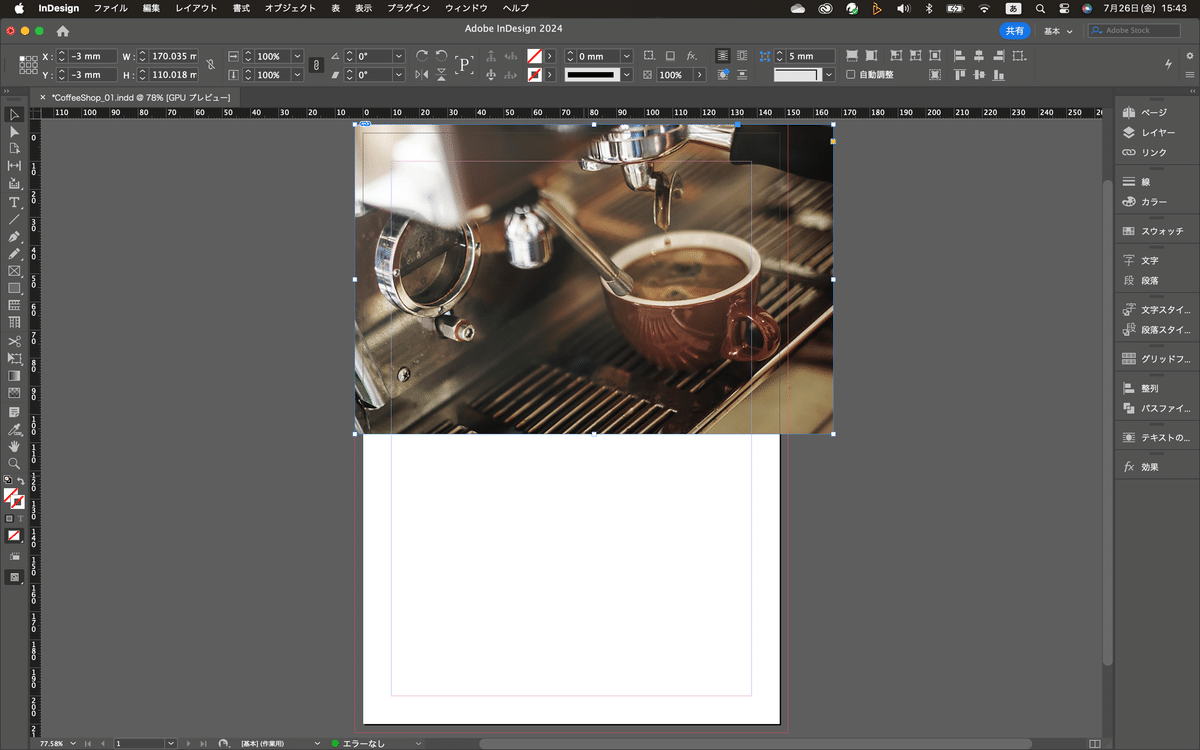Toggle formatting affects text in toolbox

click(20, 518)
